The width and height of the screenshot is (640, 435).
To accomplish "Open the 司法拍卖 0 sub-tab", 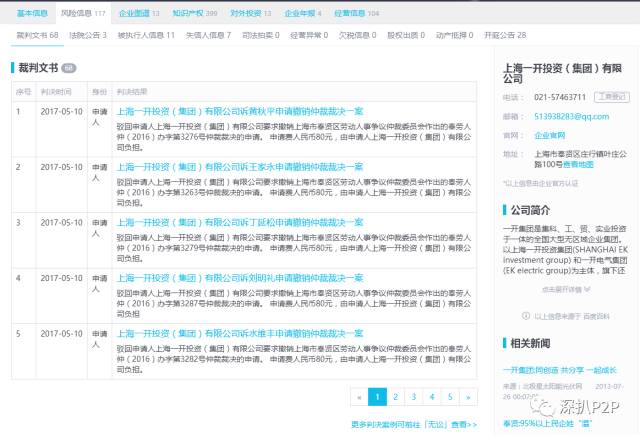I will click(x=260, y=36).
